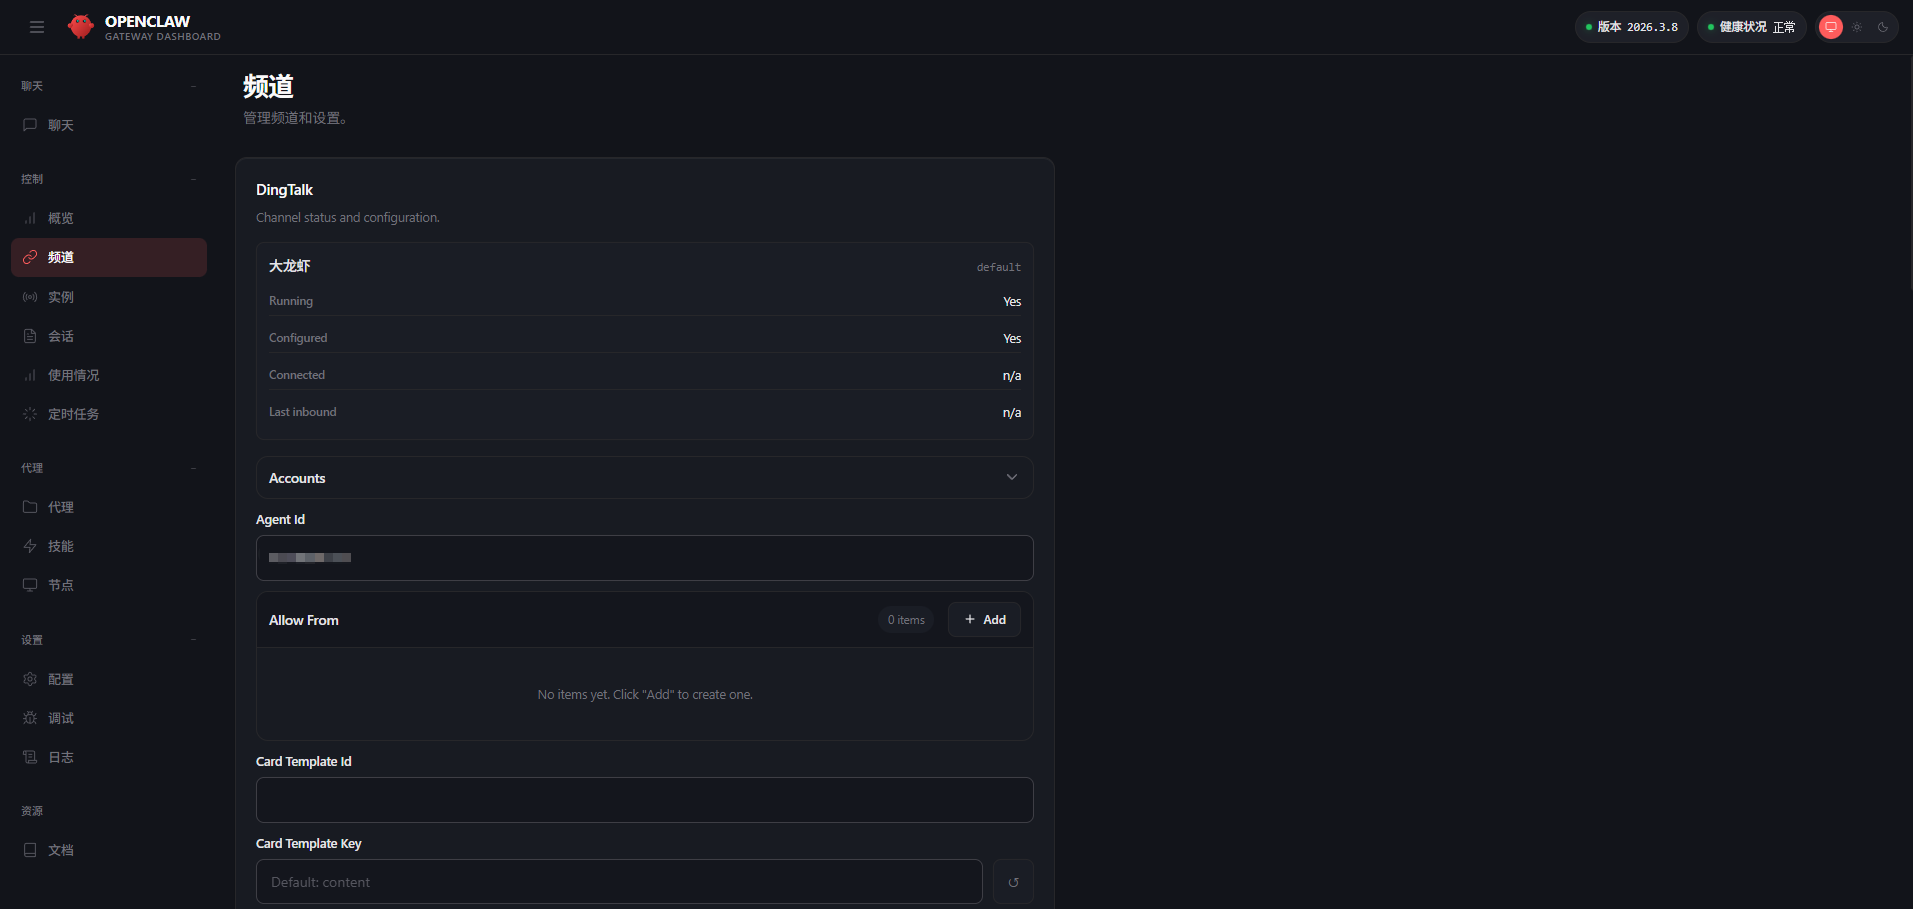This screenshot has width=1913, height=909.
Task: Click the Configured row's Yes value
Action: pos(1012,338)
